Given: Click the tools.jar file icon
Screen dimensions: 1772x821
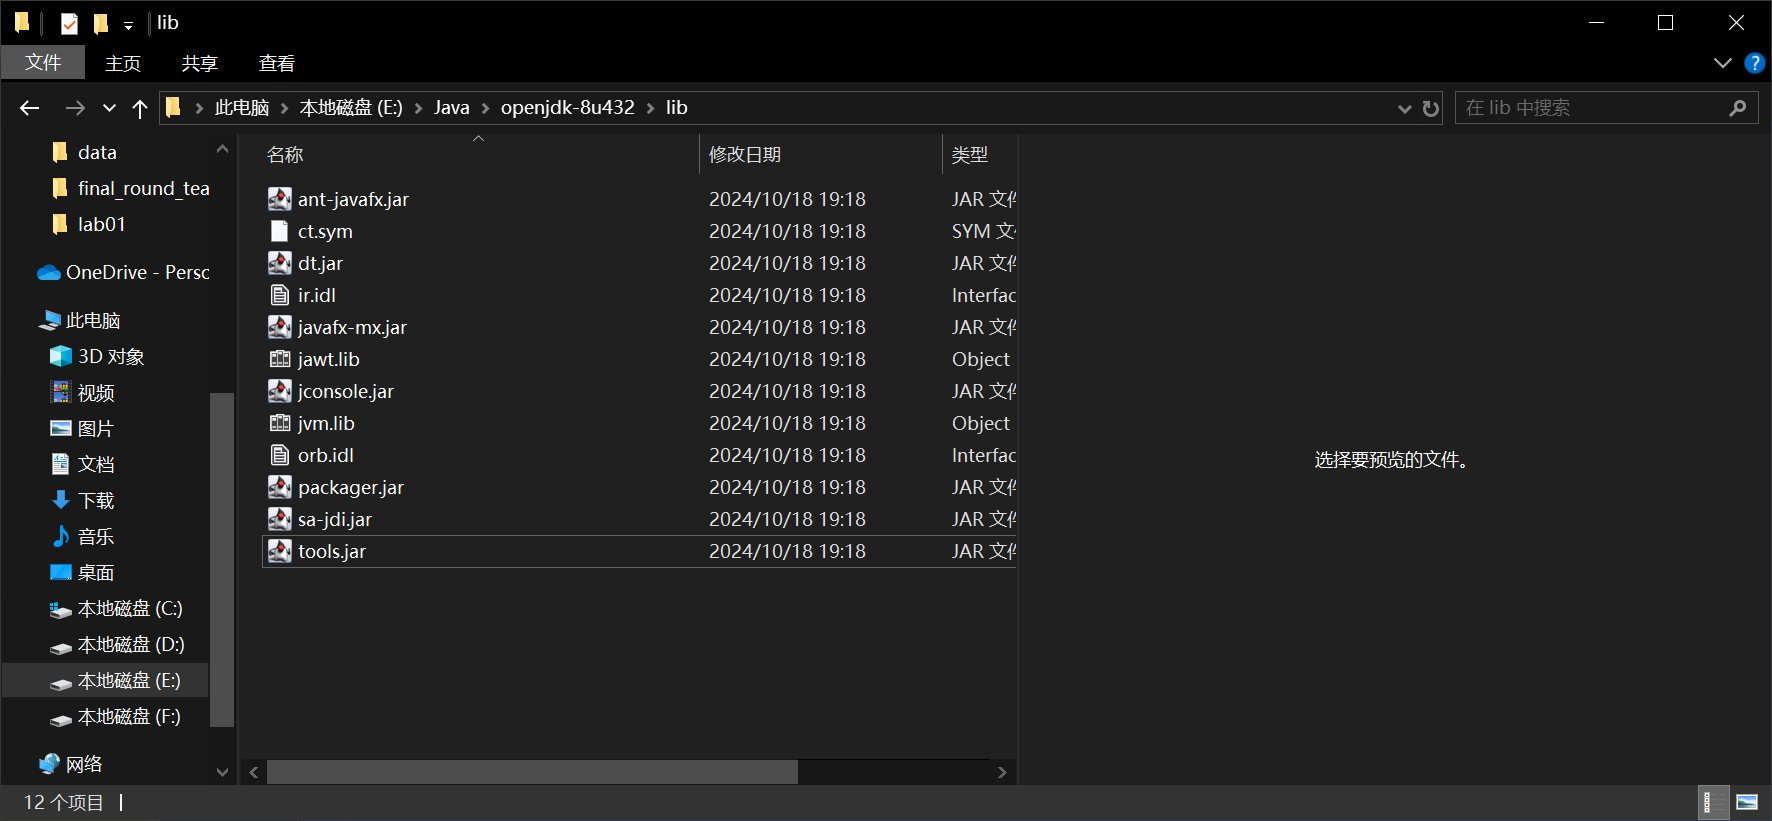Looking at the screenshot, I should 280,551.
